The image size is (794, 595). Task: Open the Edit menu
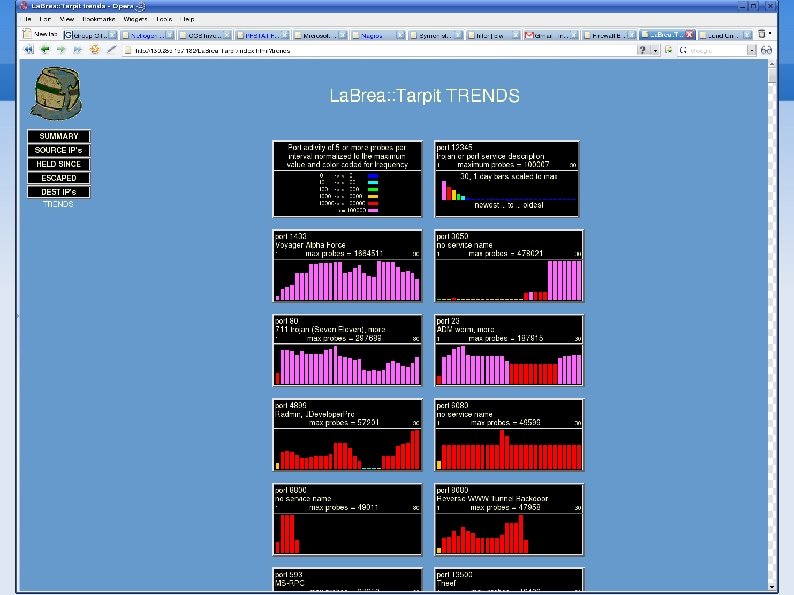coord(45,19)
